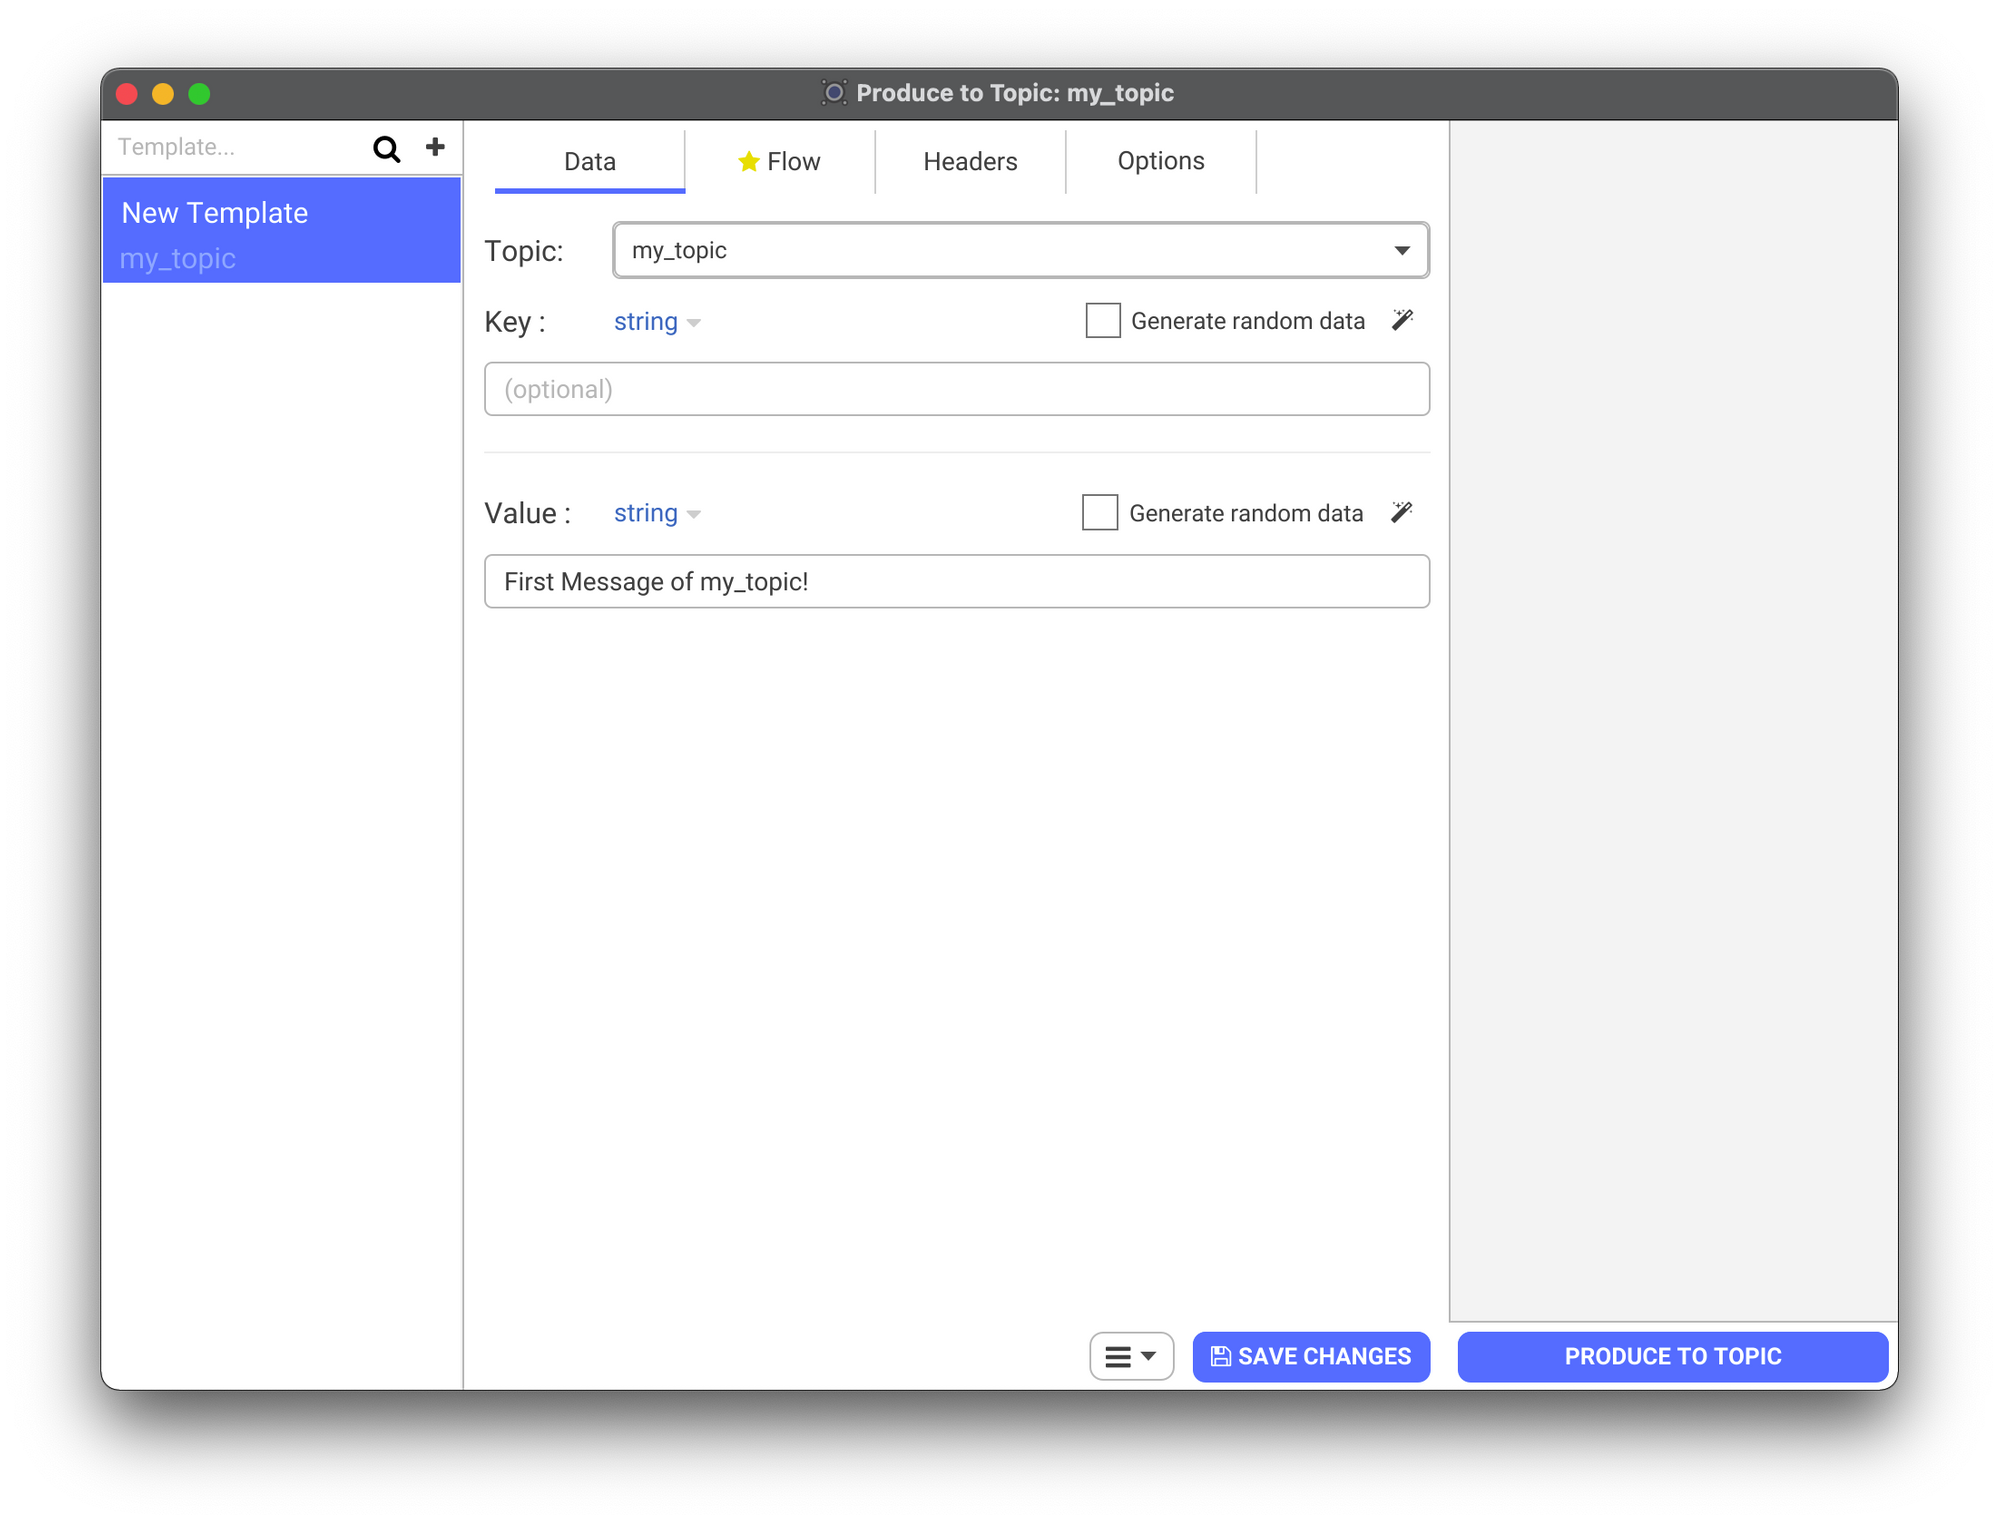Click the Value magic wand generator icon

pyautogui.click(x=1401, y=512)
